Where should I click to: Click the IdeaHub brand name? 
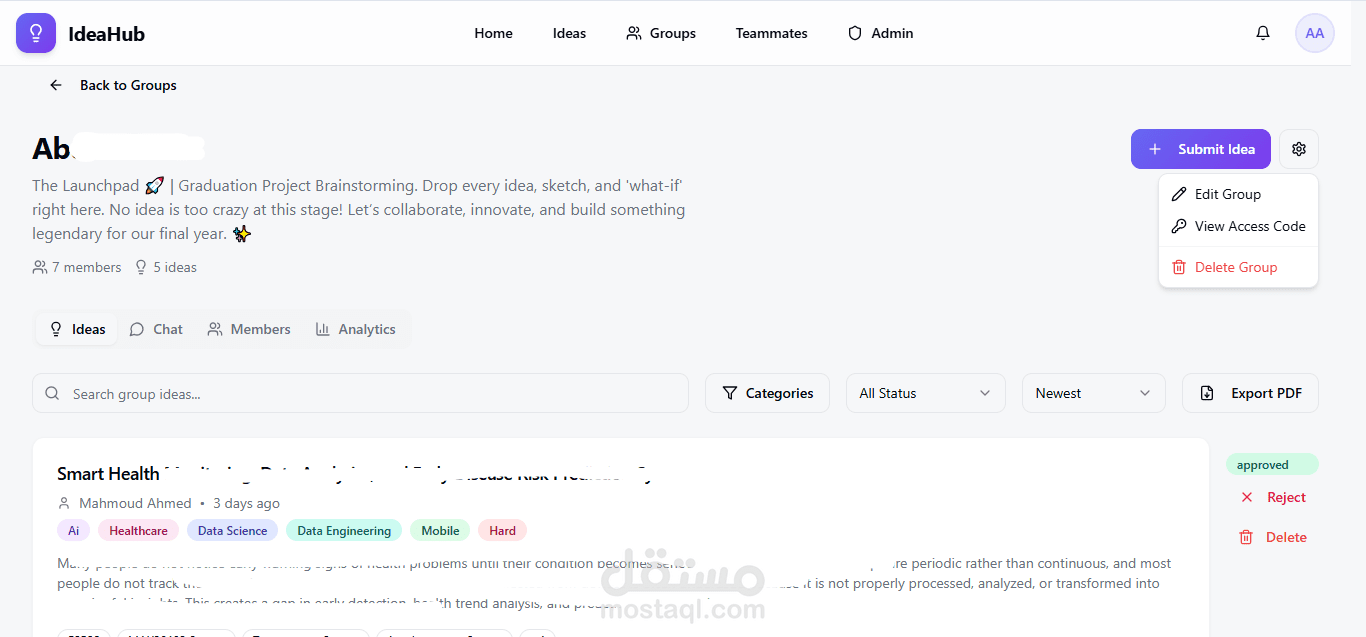coord(106,34)
